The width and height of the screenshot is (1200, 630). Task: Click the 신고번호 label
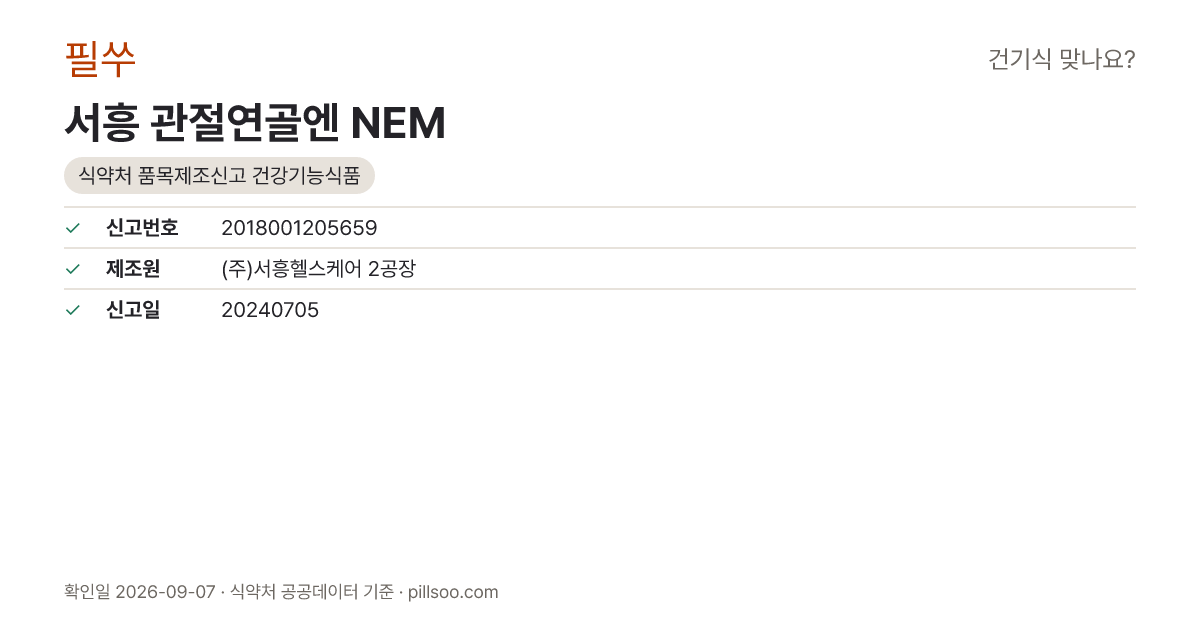(142, 228)
